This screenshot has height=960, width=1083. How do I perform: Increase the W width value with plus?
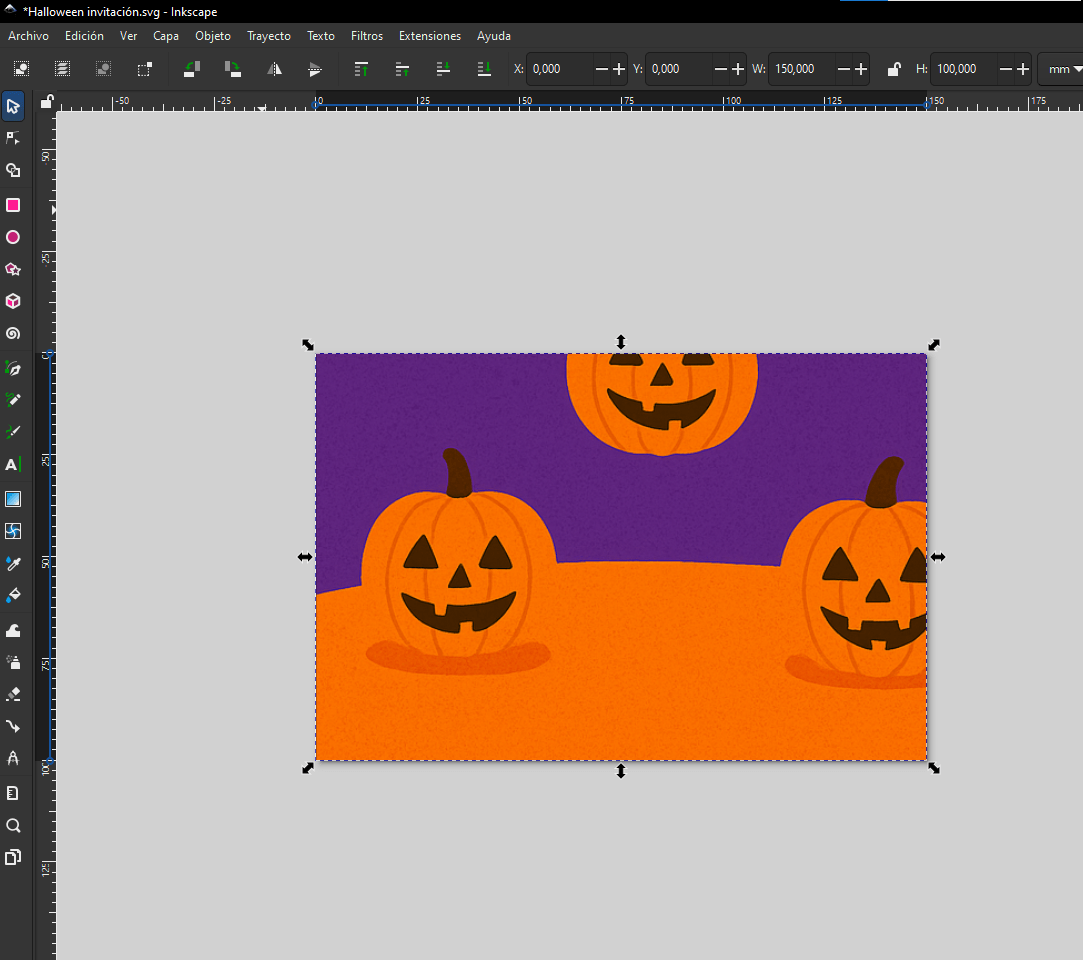tap(861, 69)
